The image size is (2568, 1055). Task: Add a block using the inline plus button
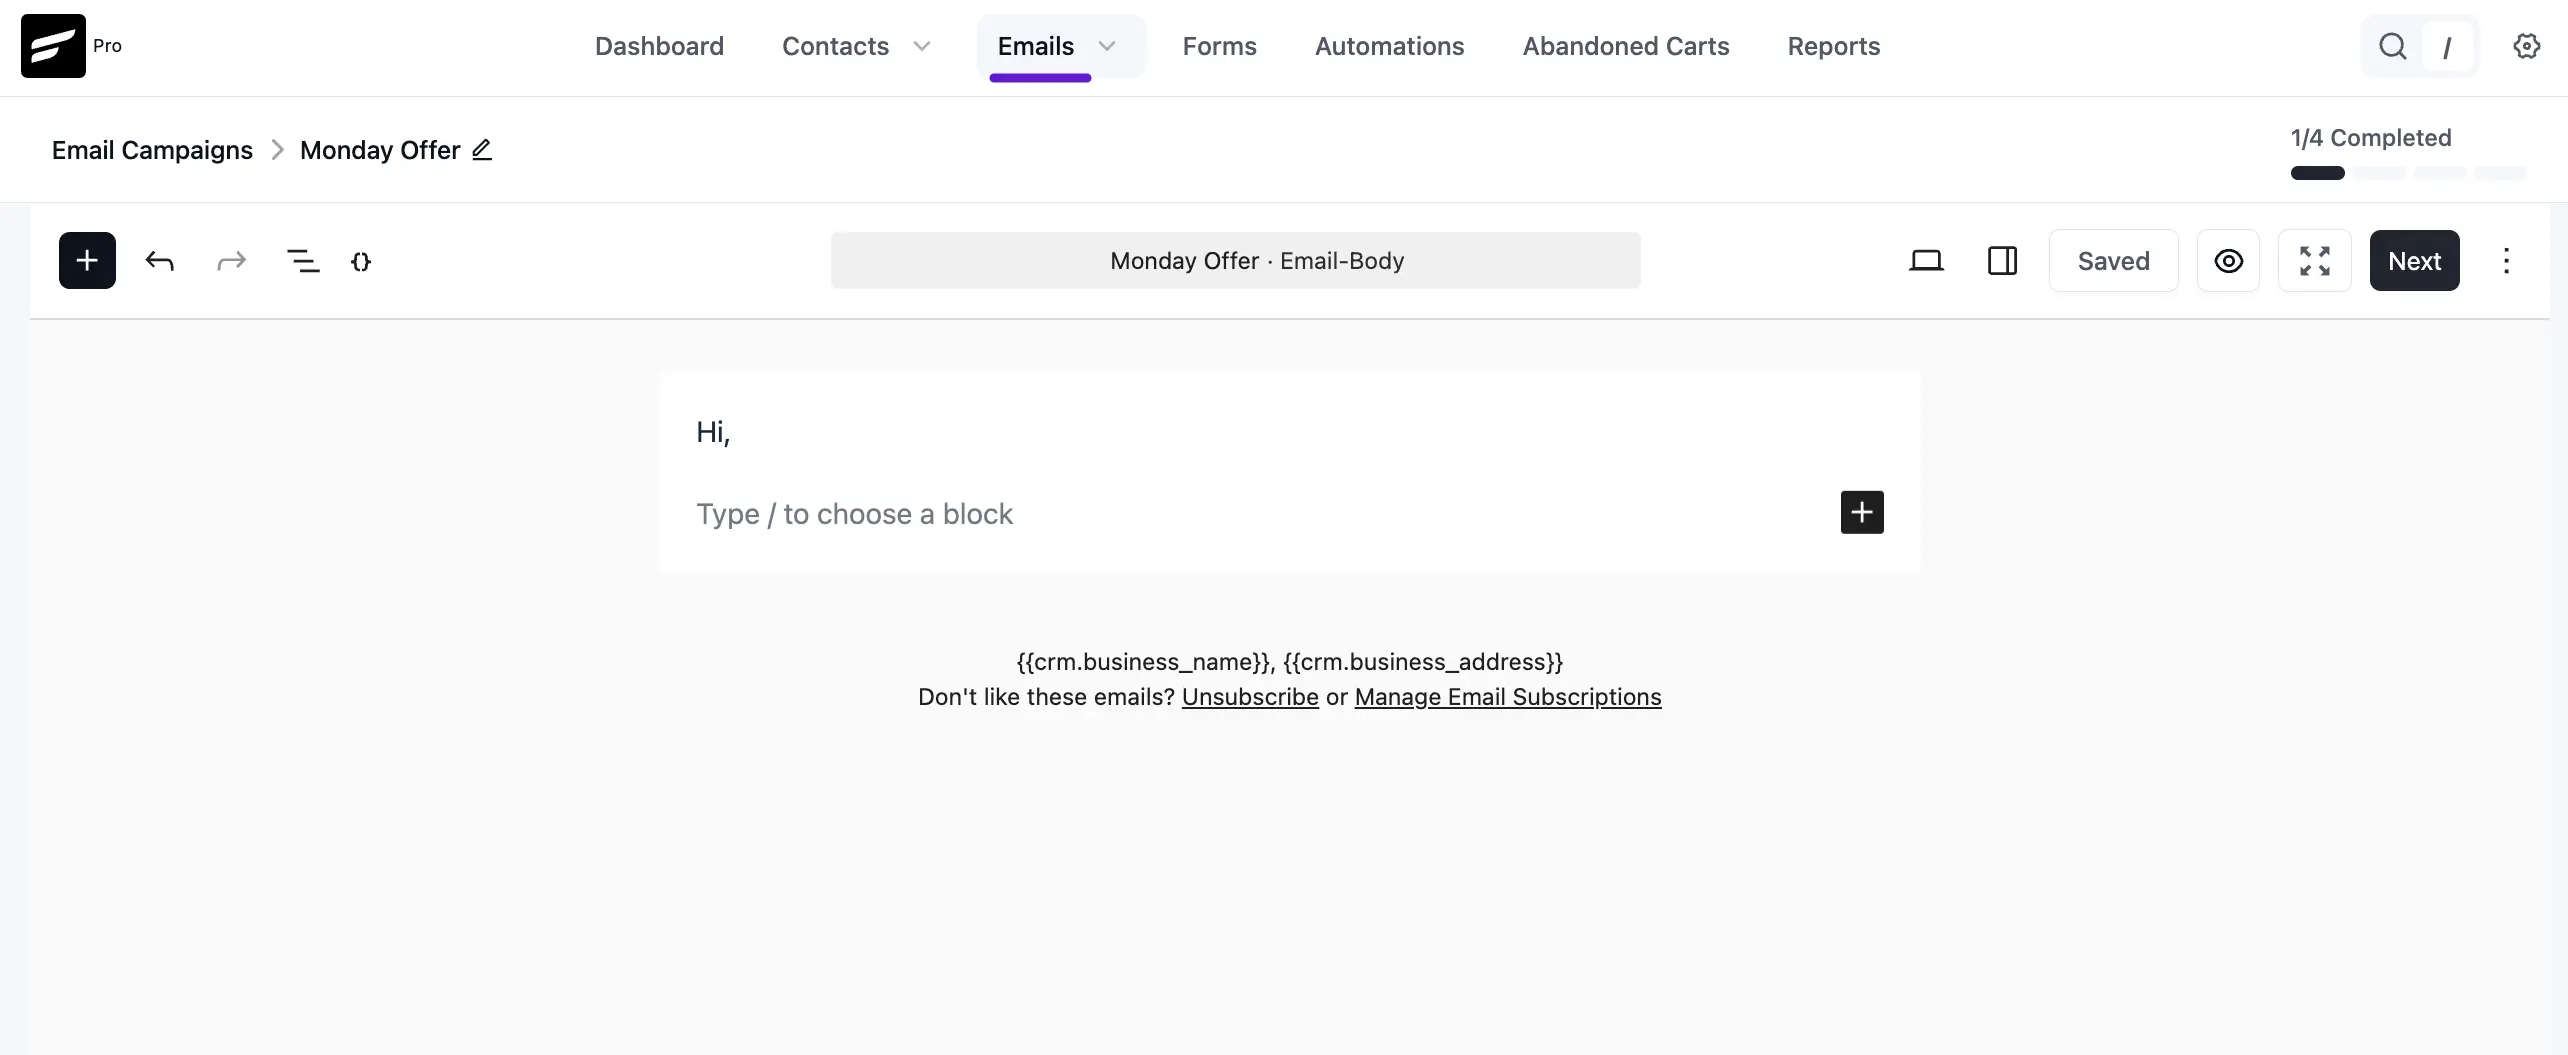1862,512
